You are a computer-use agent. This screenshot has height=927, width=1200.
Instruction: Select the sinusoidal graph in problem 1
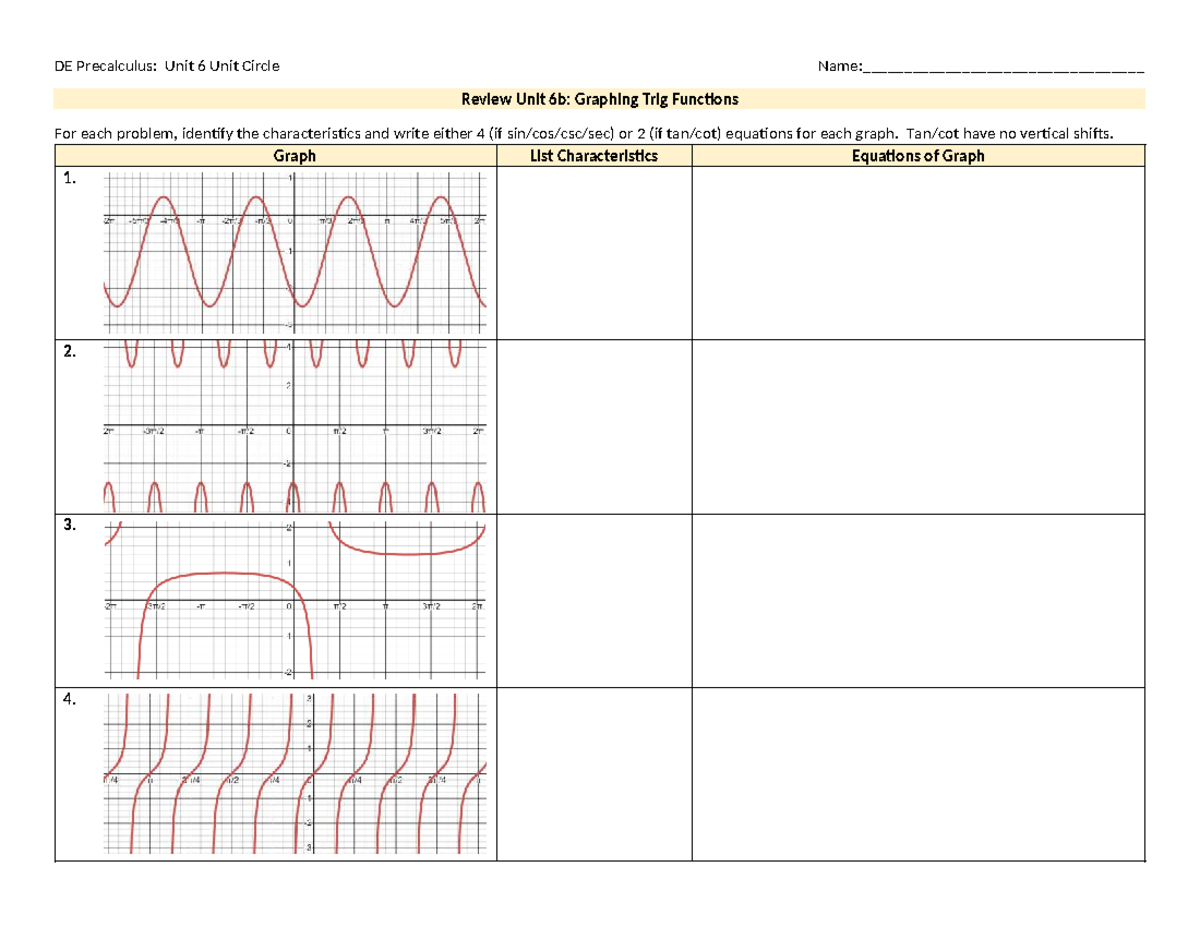(x=294, y=252)
